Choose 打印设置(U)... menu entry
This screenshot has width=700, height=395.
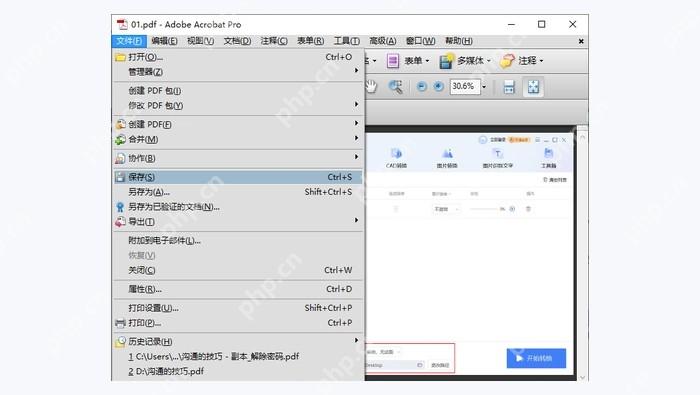[x=239, y=308]
